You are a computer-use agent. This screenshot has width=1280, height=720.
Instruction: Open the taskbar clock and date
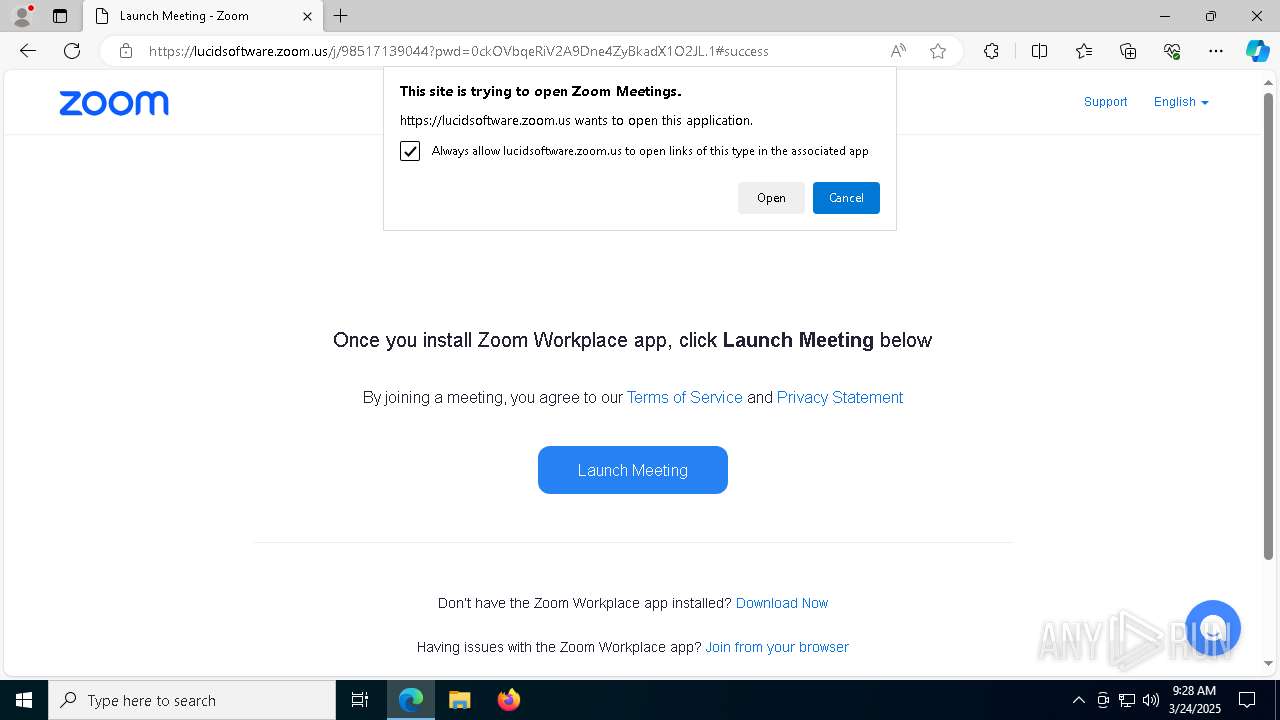(1194, 700)
